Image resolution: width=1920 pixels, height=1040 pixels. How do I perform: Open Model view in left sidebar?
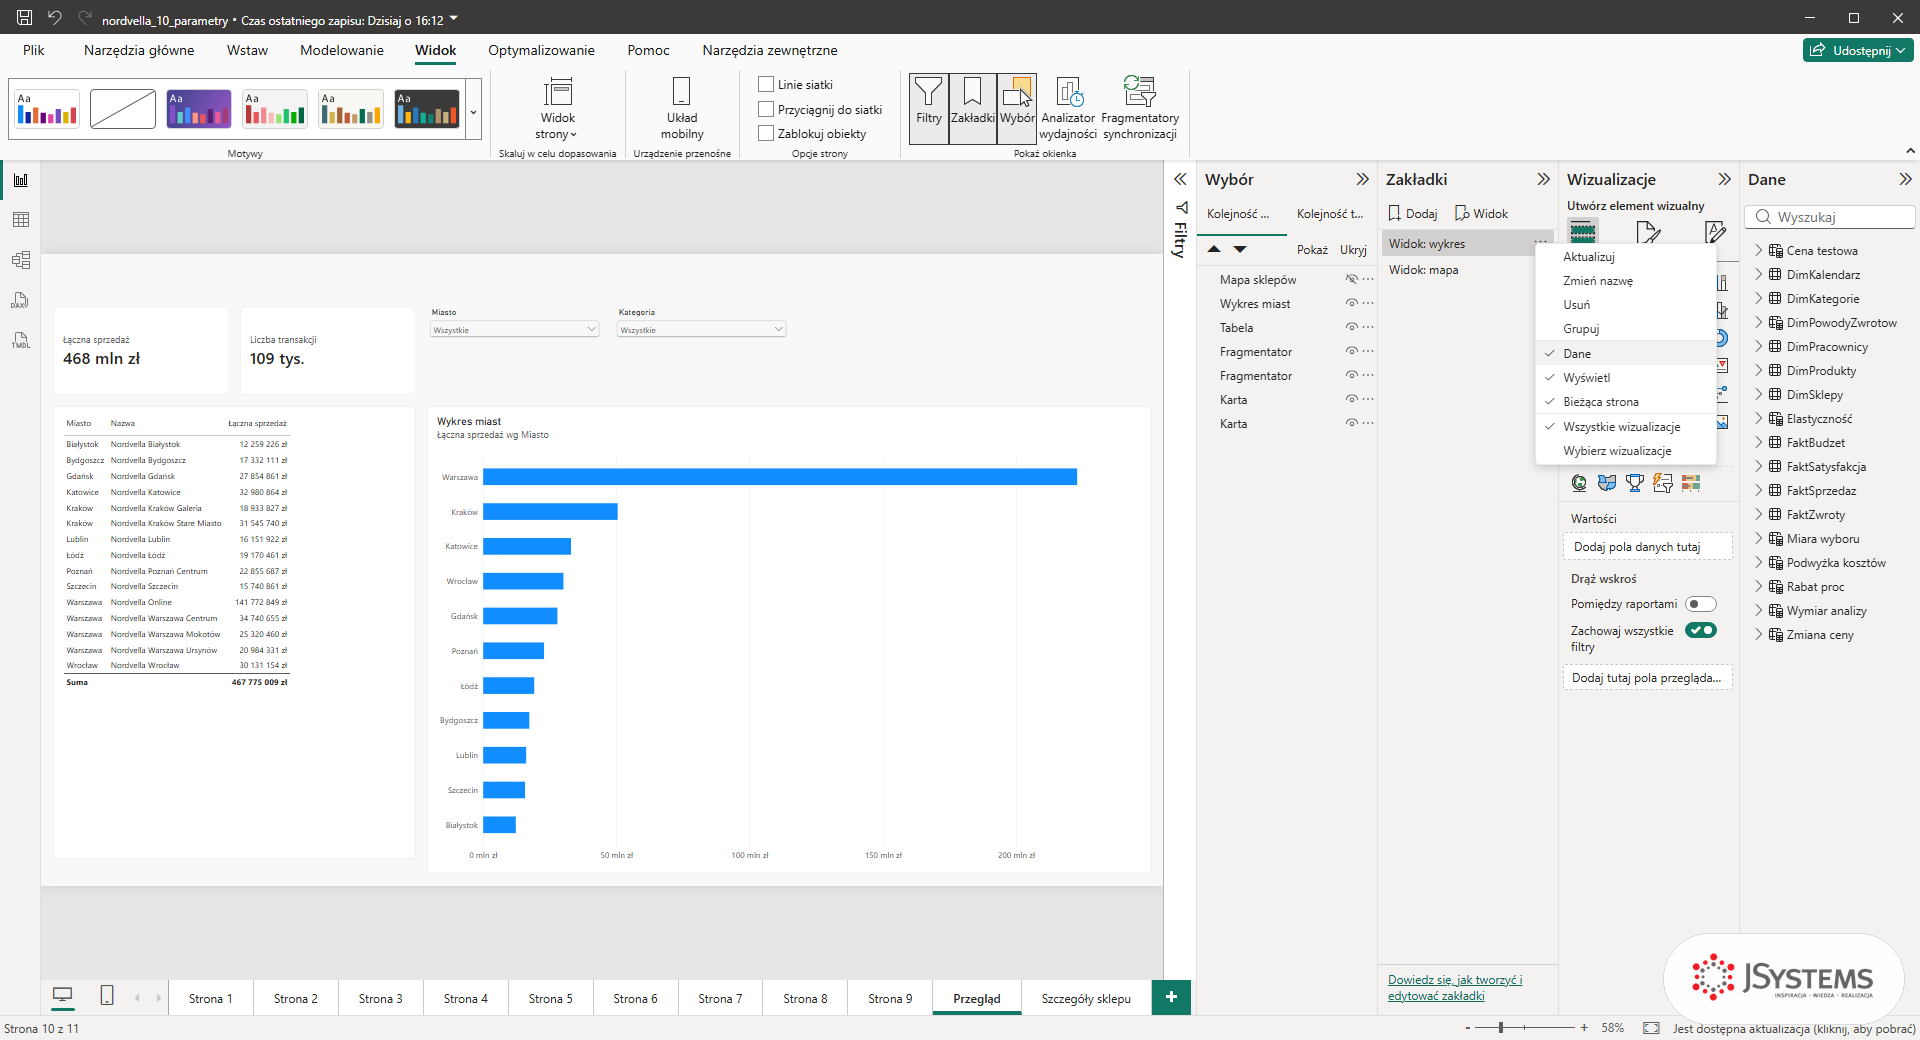pos(21,260)
